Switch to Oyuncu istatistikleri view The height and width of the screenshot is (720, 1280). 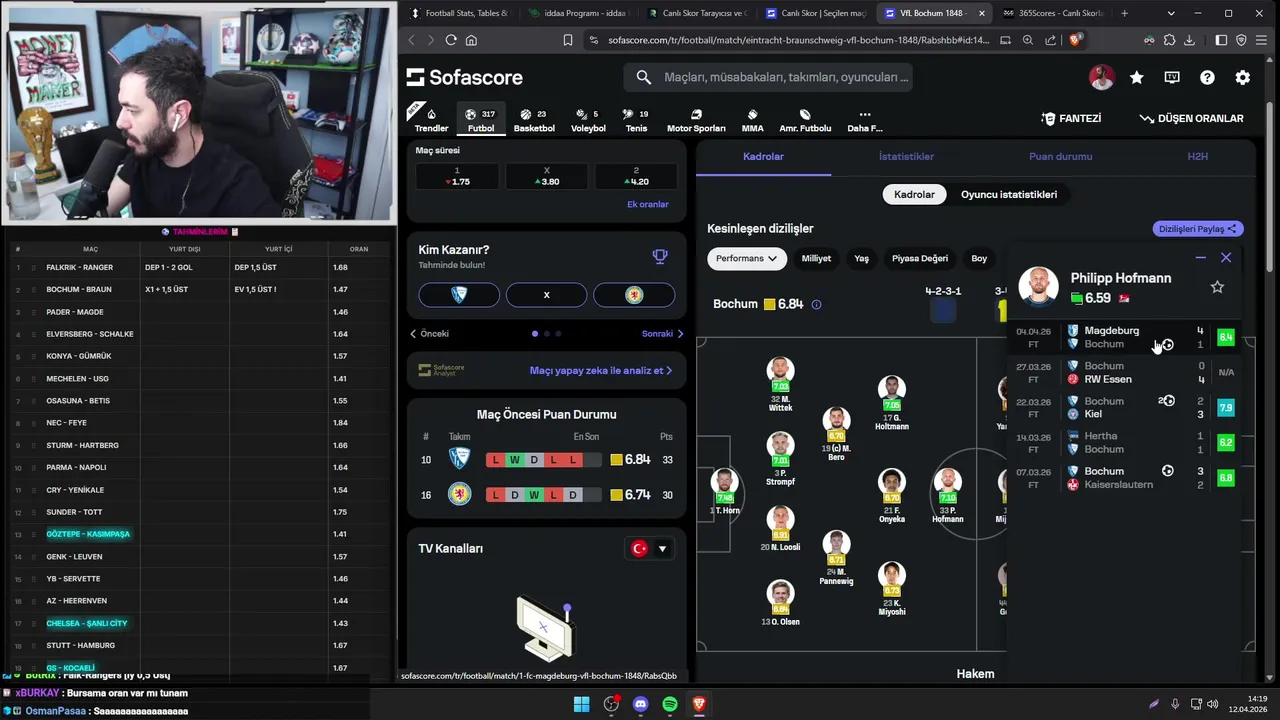pyautogui.click(x=1009, y=195)
